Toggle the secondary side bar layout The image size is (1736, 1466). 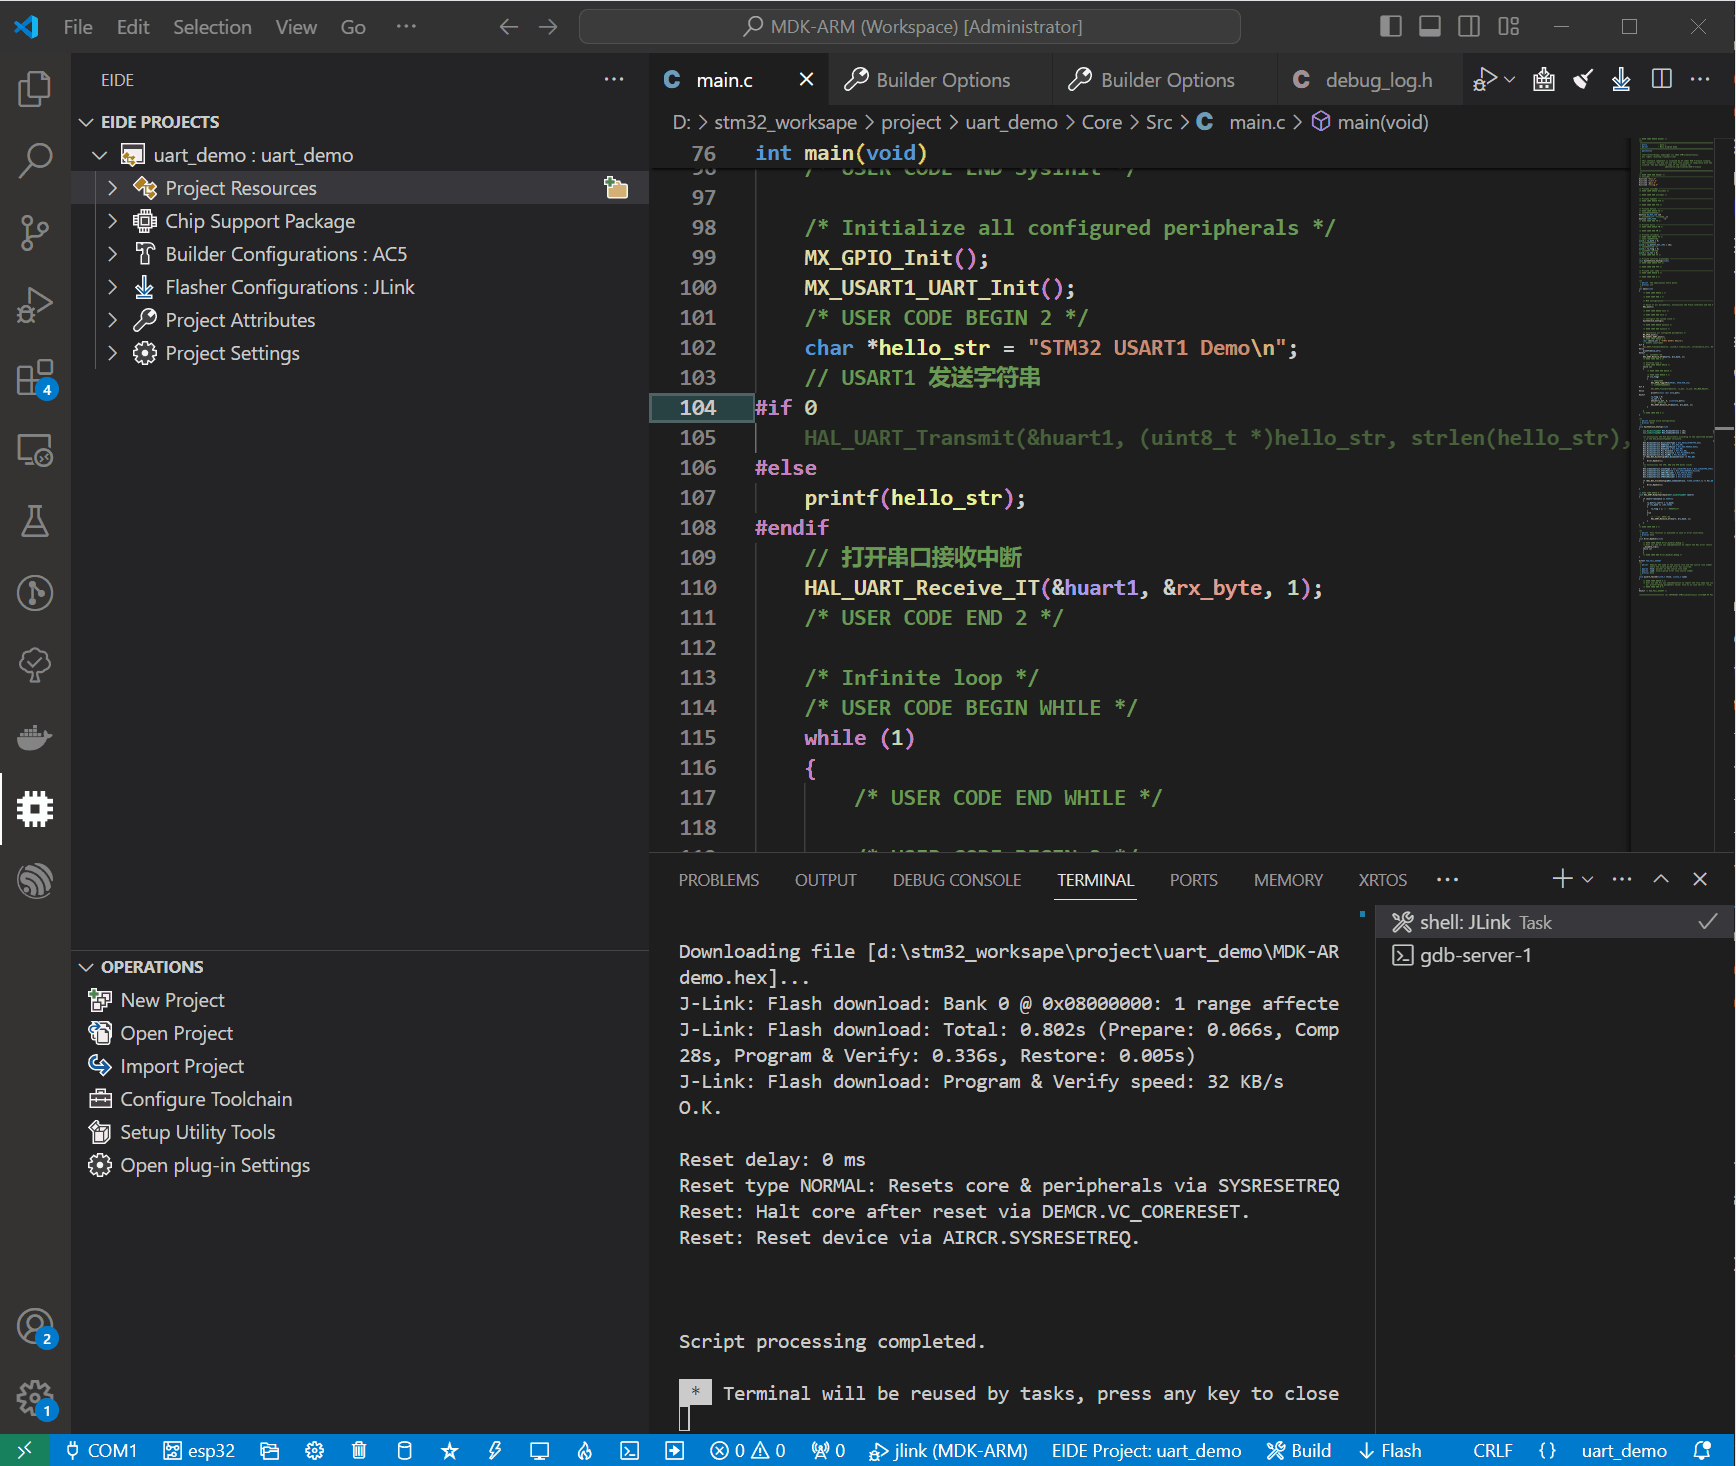click(1469, 27)
